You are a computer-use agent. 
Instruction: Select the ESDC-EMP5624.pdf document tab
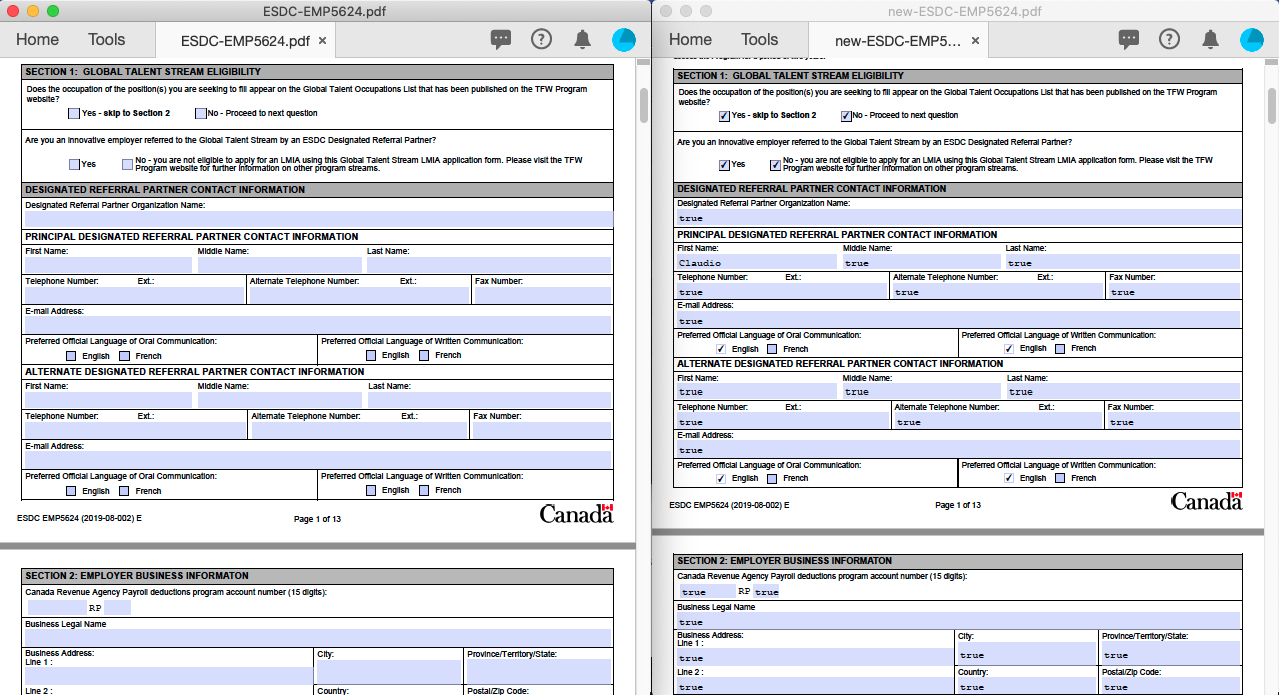(245, 41)
